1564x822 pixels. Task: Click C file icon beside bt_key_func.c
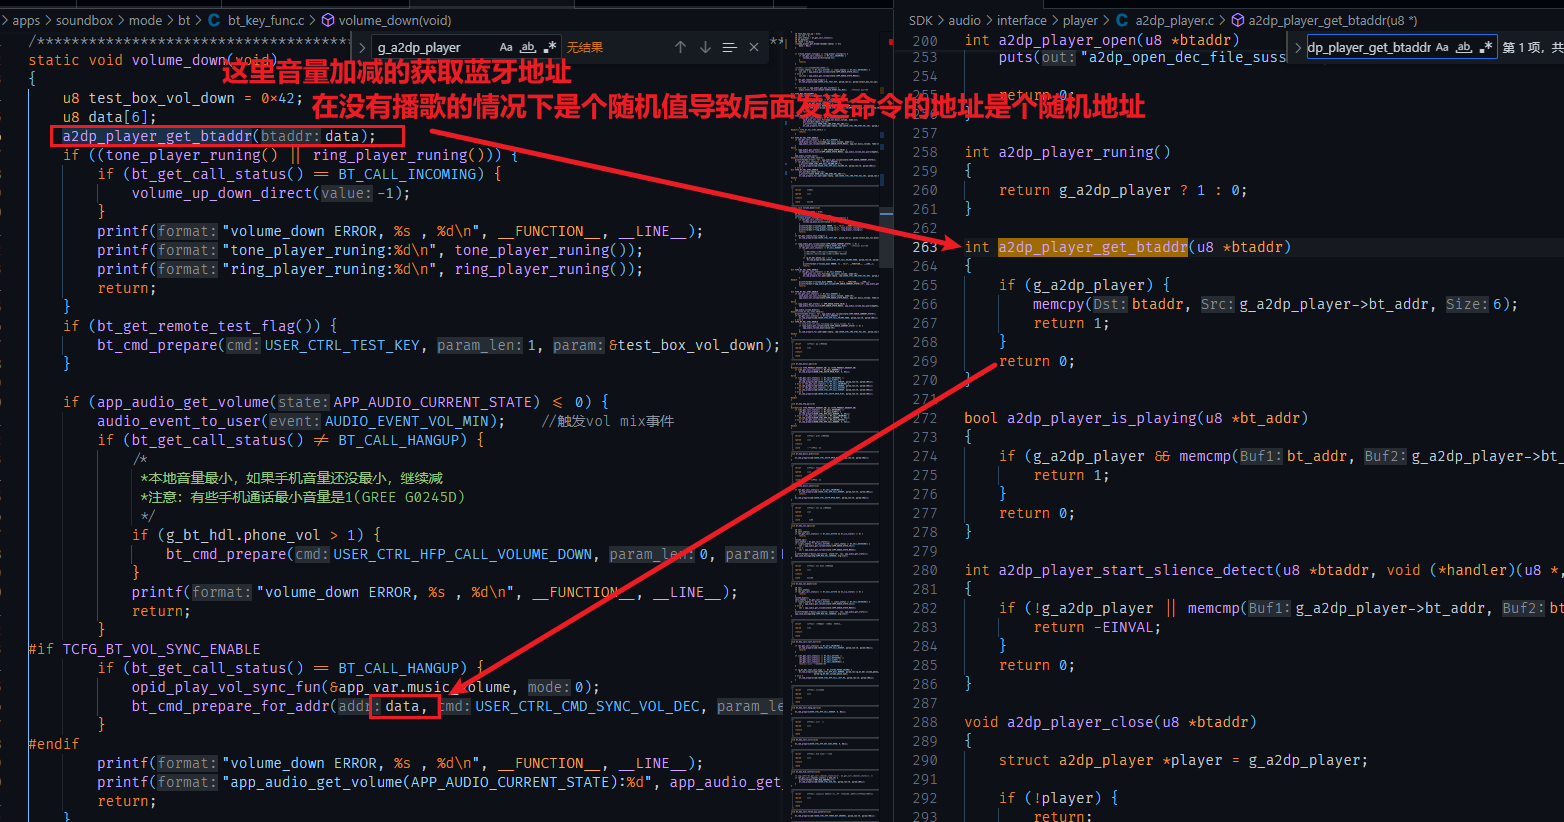pyautogui.click(x=215, y=20)
